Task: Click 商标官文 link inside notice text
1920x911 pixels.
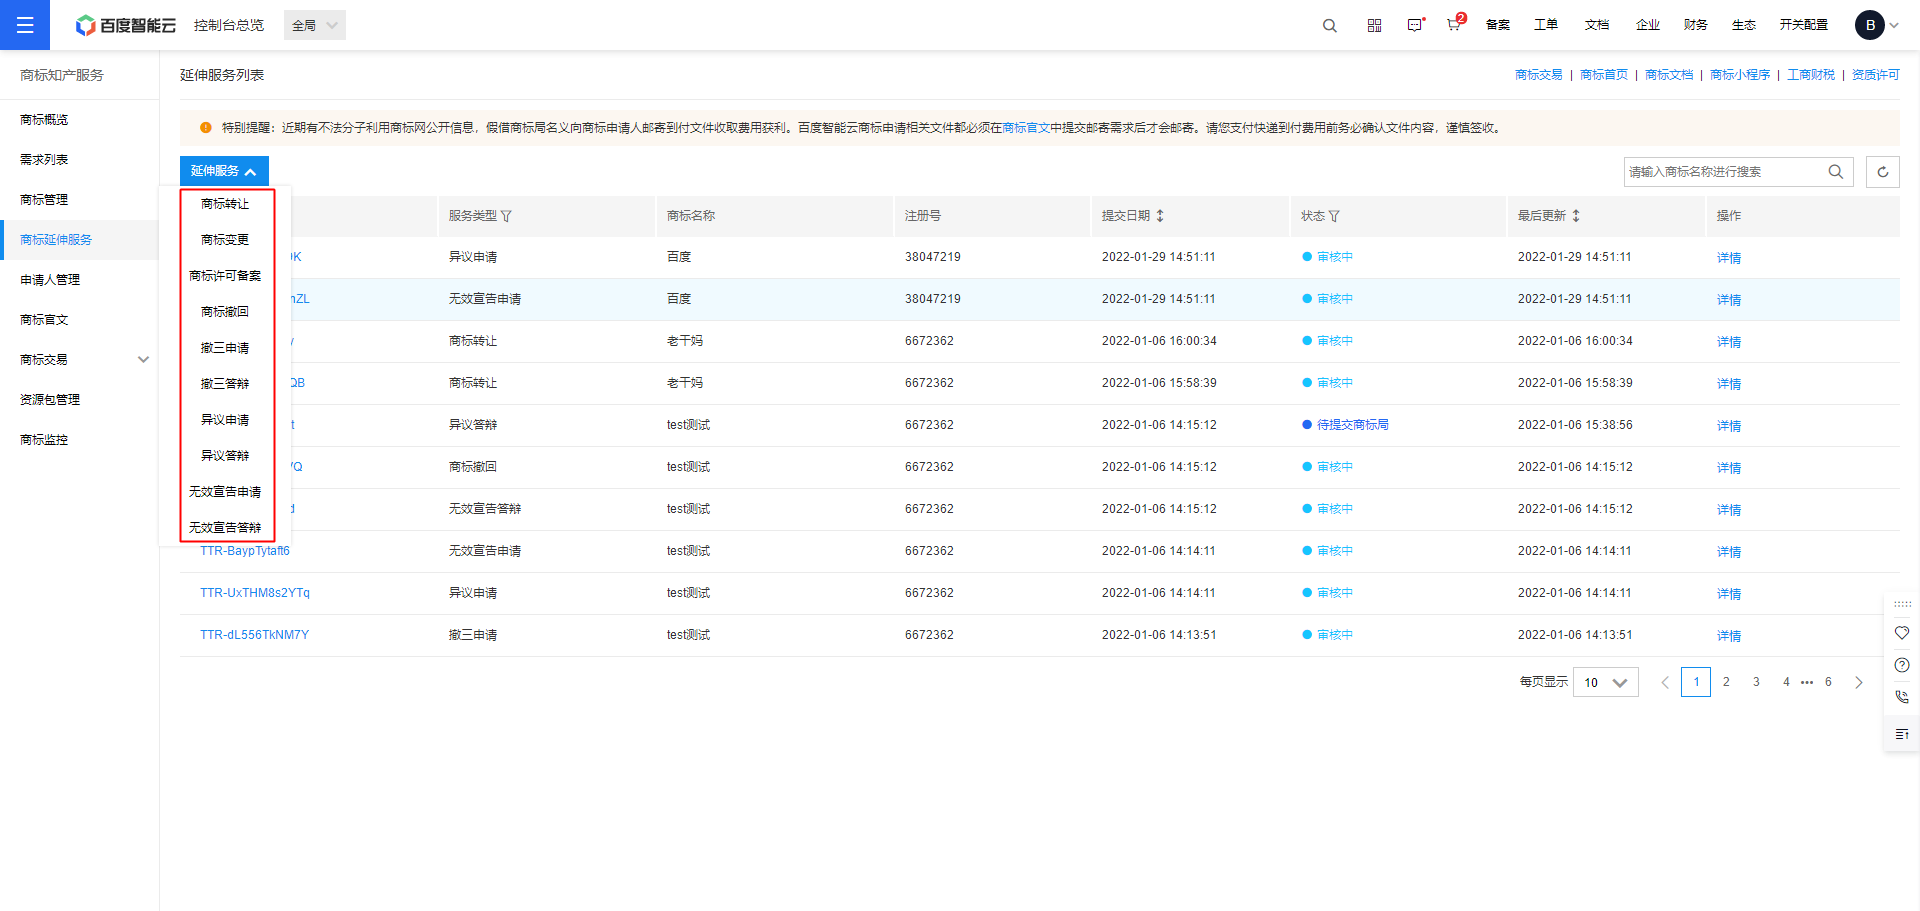Action: click(1026, 128)
